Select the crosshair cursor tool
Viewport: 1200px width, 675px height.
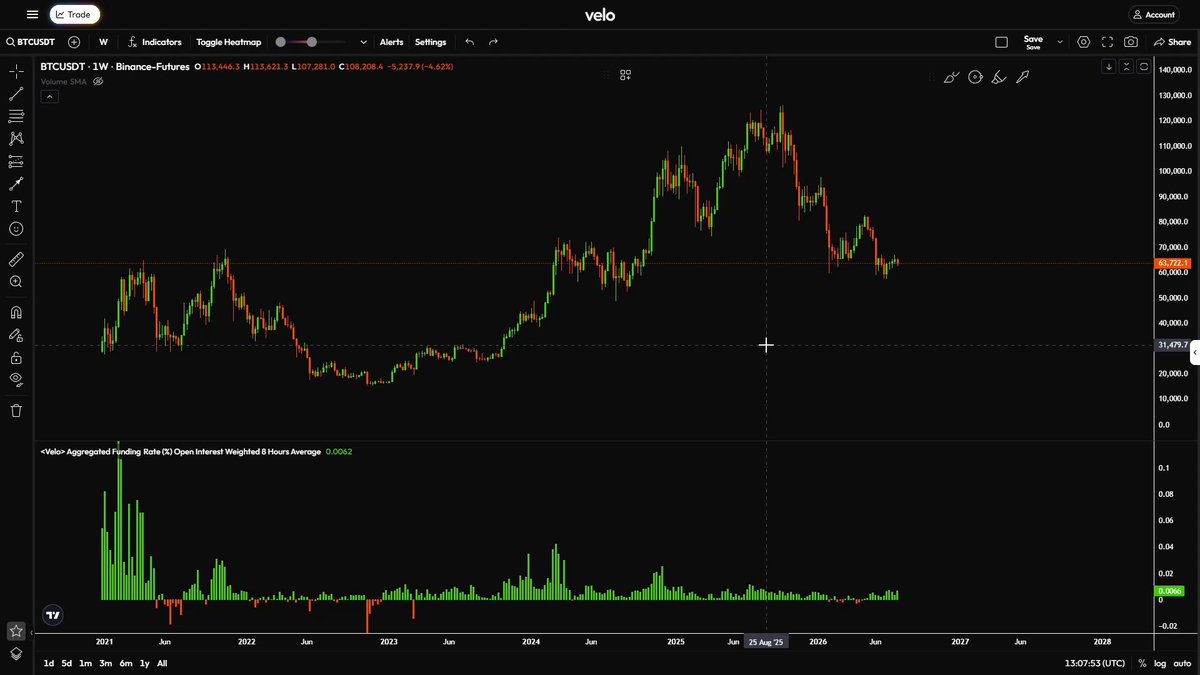pyautogui.click(x=16, y=71)
